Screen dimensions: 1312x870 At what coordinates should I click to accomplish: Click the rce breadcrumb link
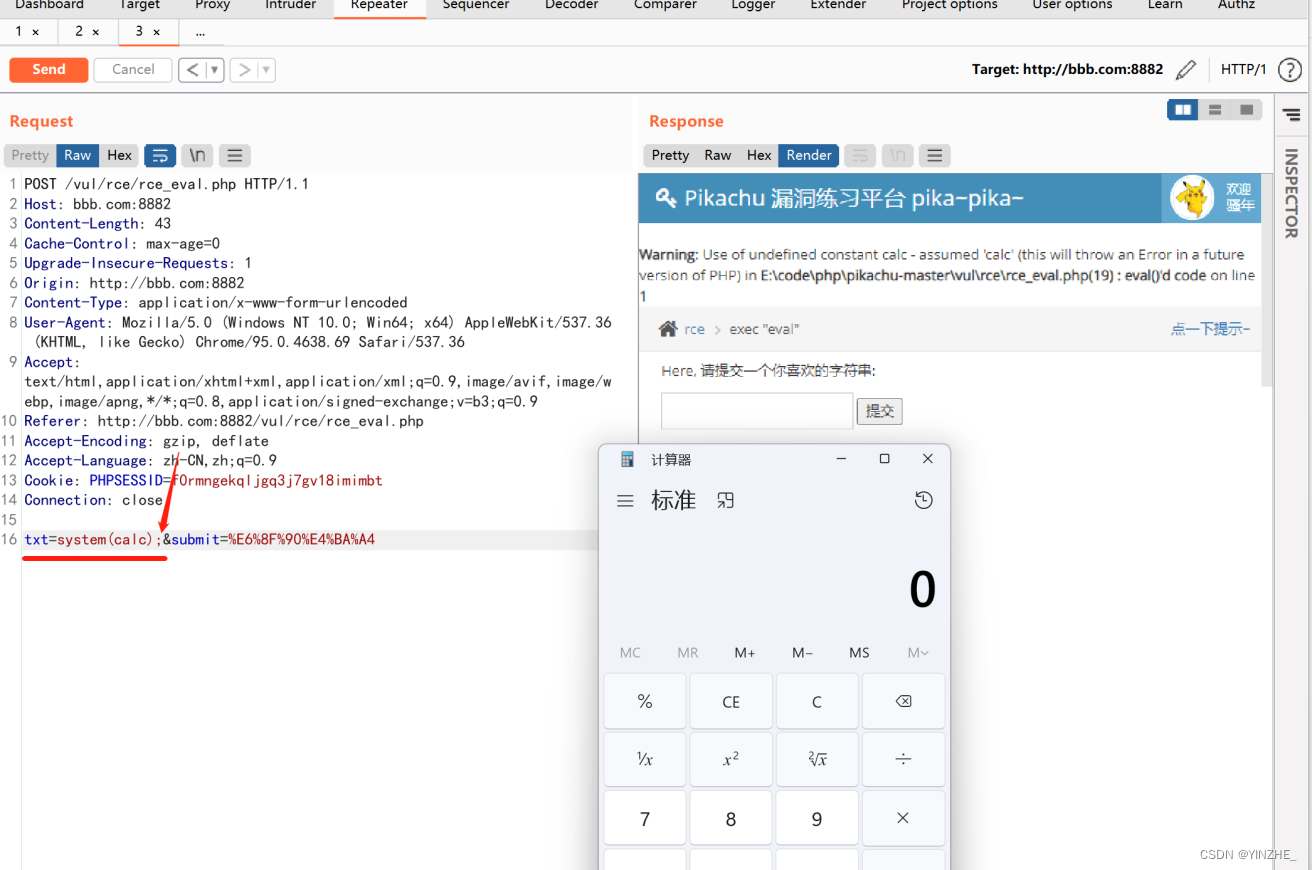pos(694,329)
